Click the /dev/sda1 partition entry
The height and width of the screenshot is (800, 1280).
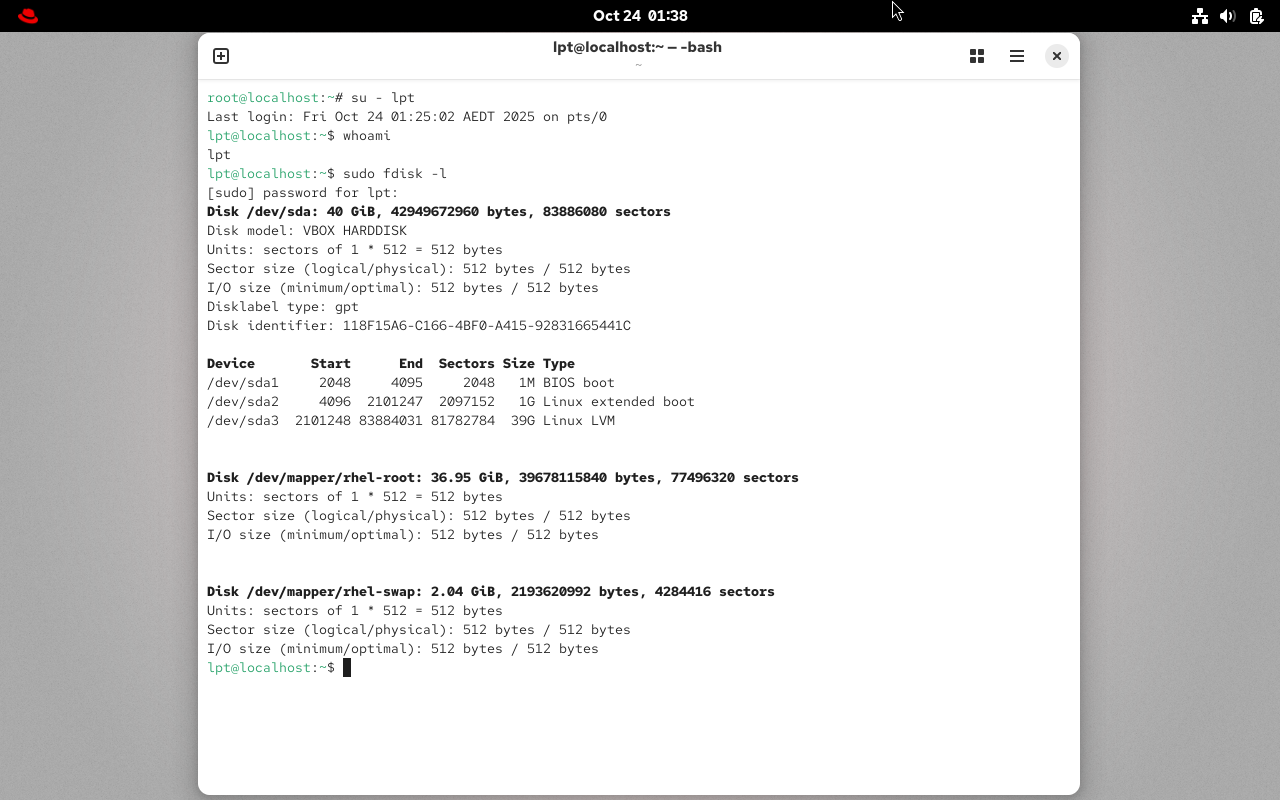point(243,383)
